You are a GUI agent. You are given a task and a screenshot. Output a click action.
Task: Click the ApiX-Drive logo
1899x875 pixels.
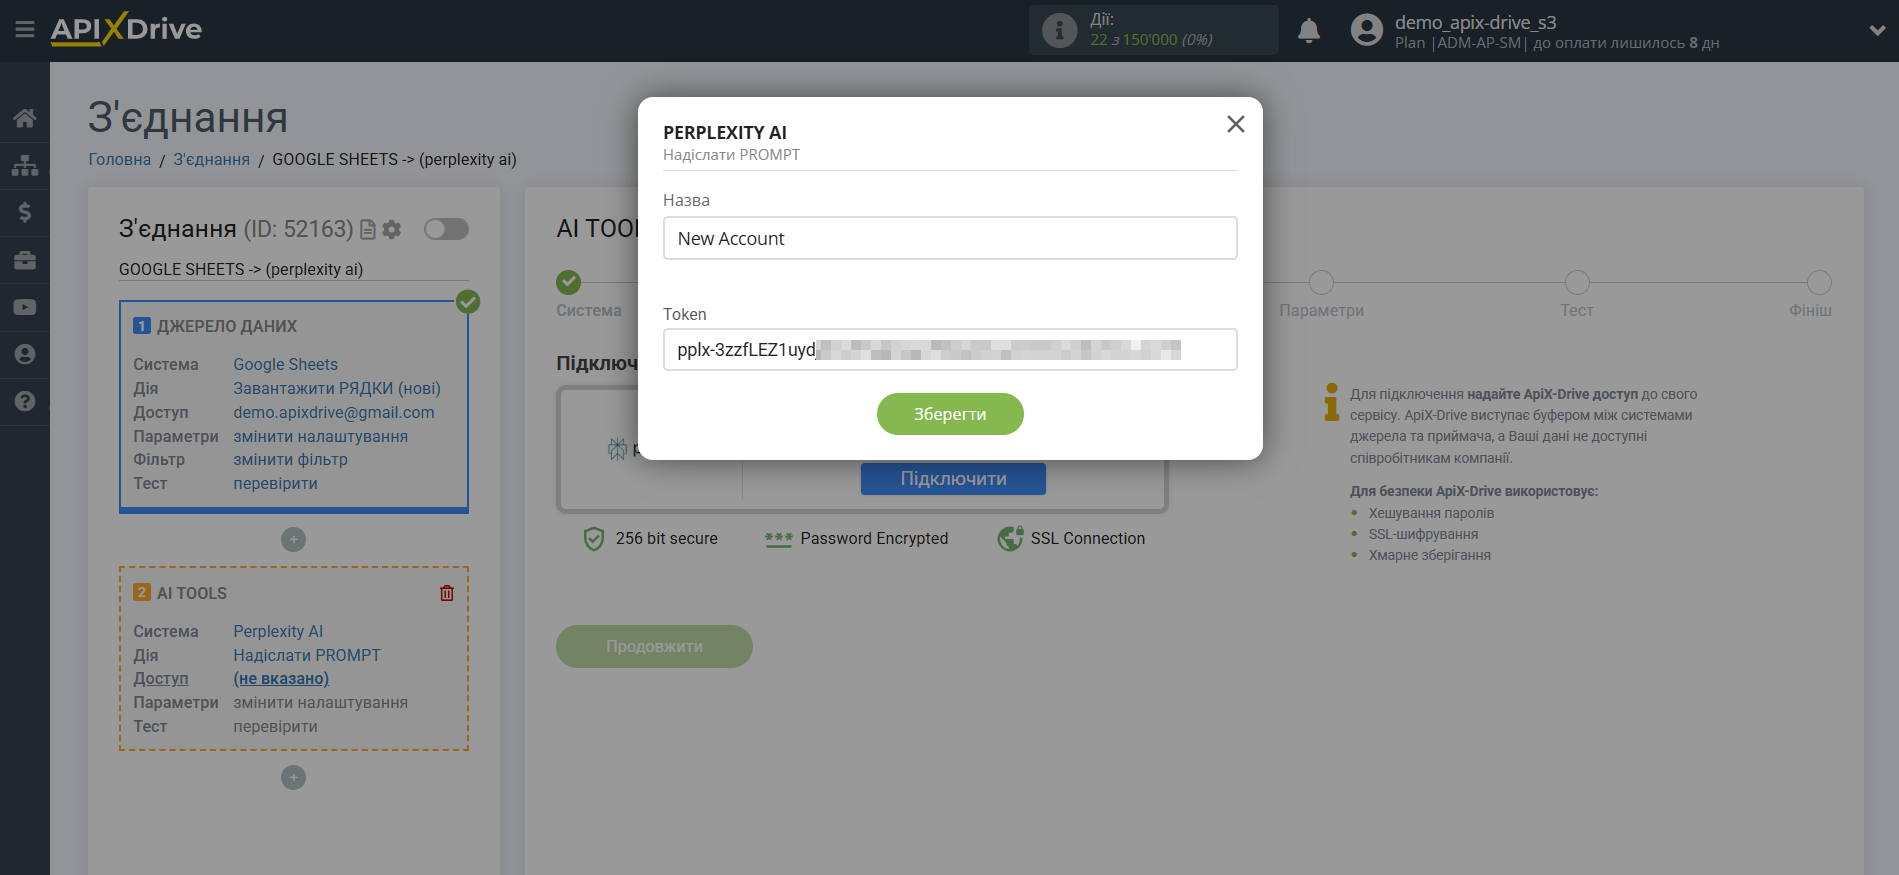126,29
